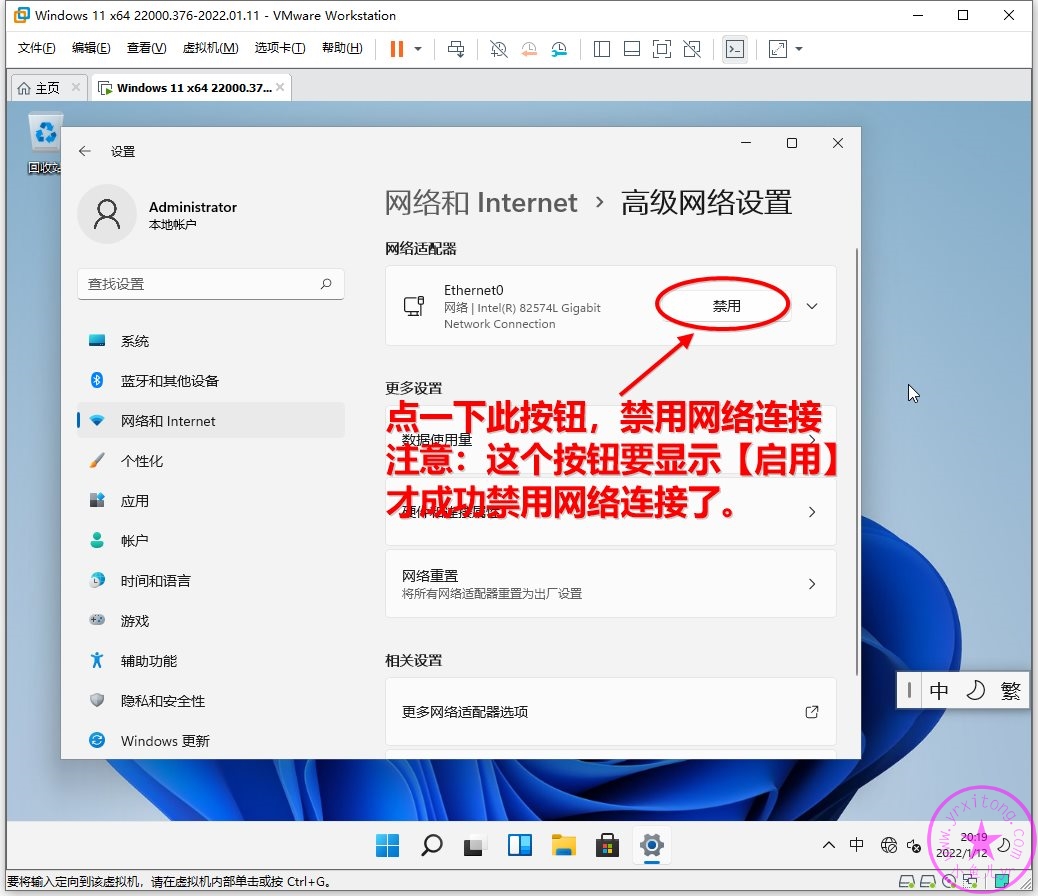Close the Windows 11 x64 VM tab
The width and height of the screenshot is (1038, 896).
pyautogui.click(x=281, y=87)
